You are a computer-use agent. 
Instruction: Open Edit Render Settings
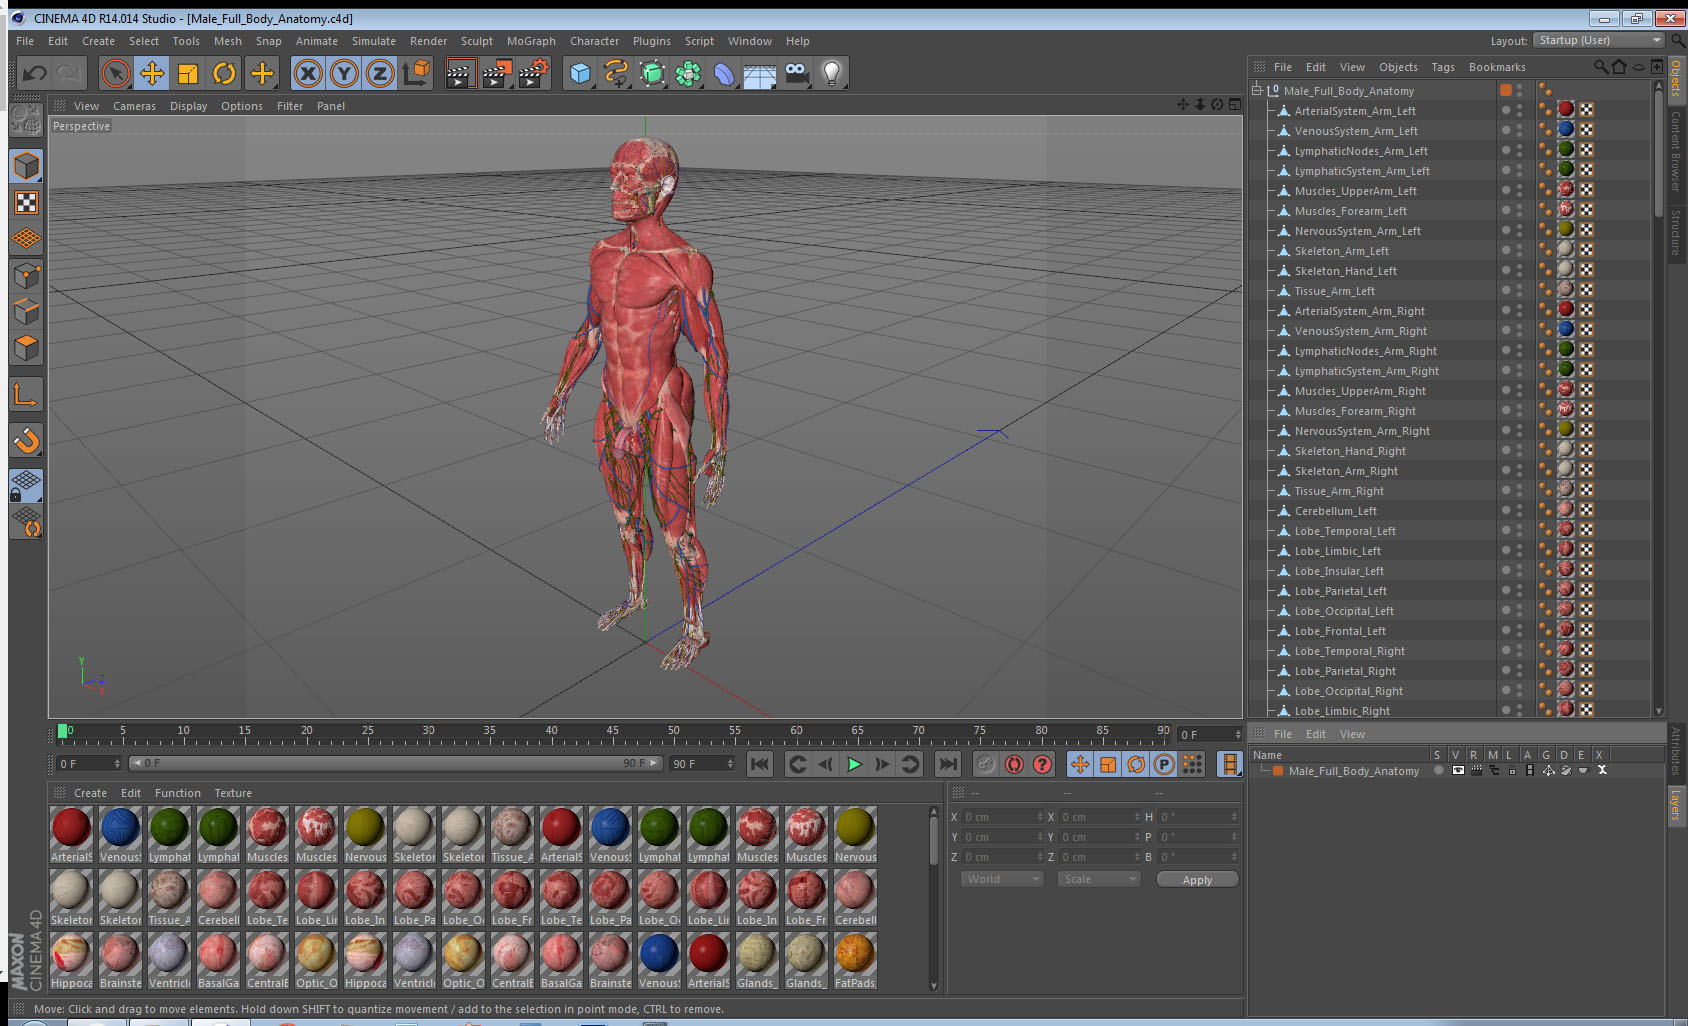tap(534, 73)
